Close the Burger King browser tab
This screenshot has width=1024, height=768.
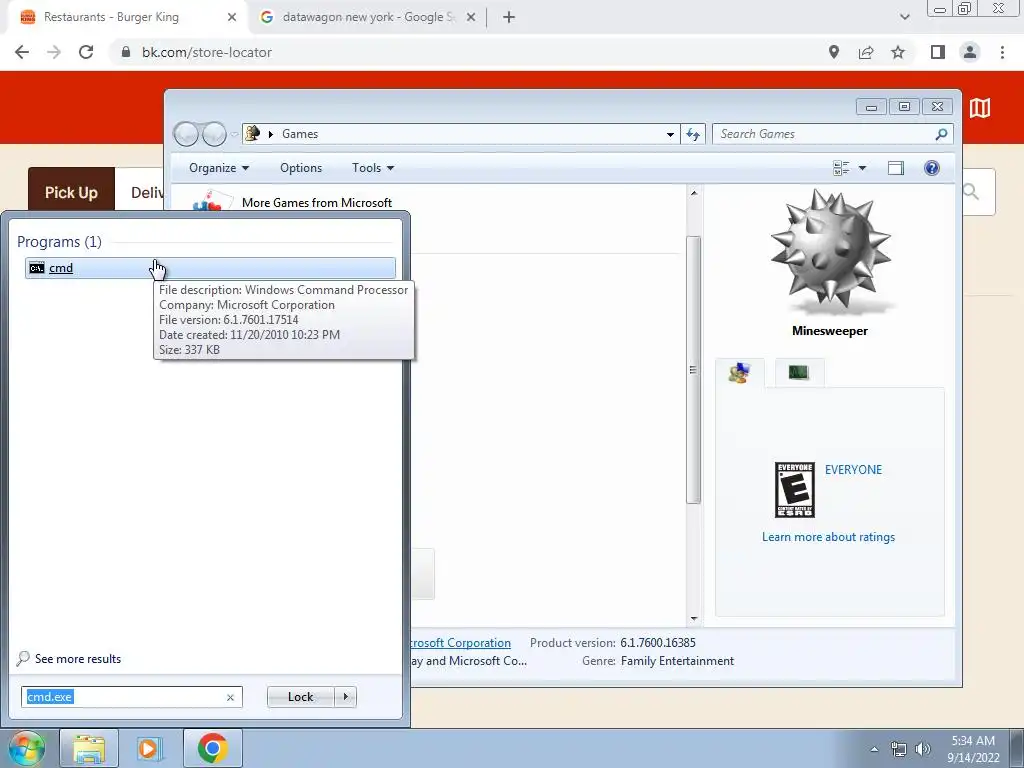point(232,17)
